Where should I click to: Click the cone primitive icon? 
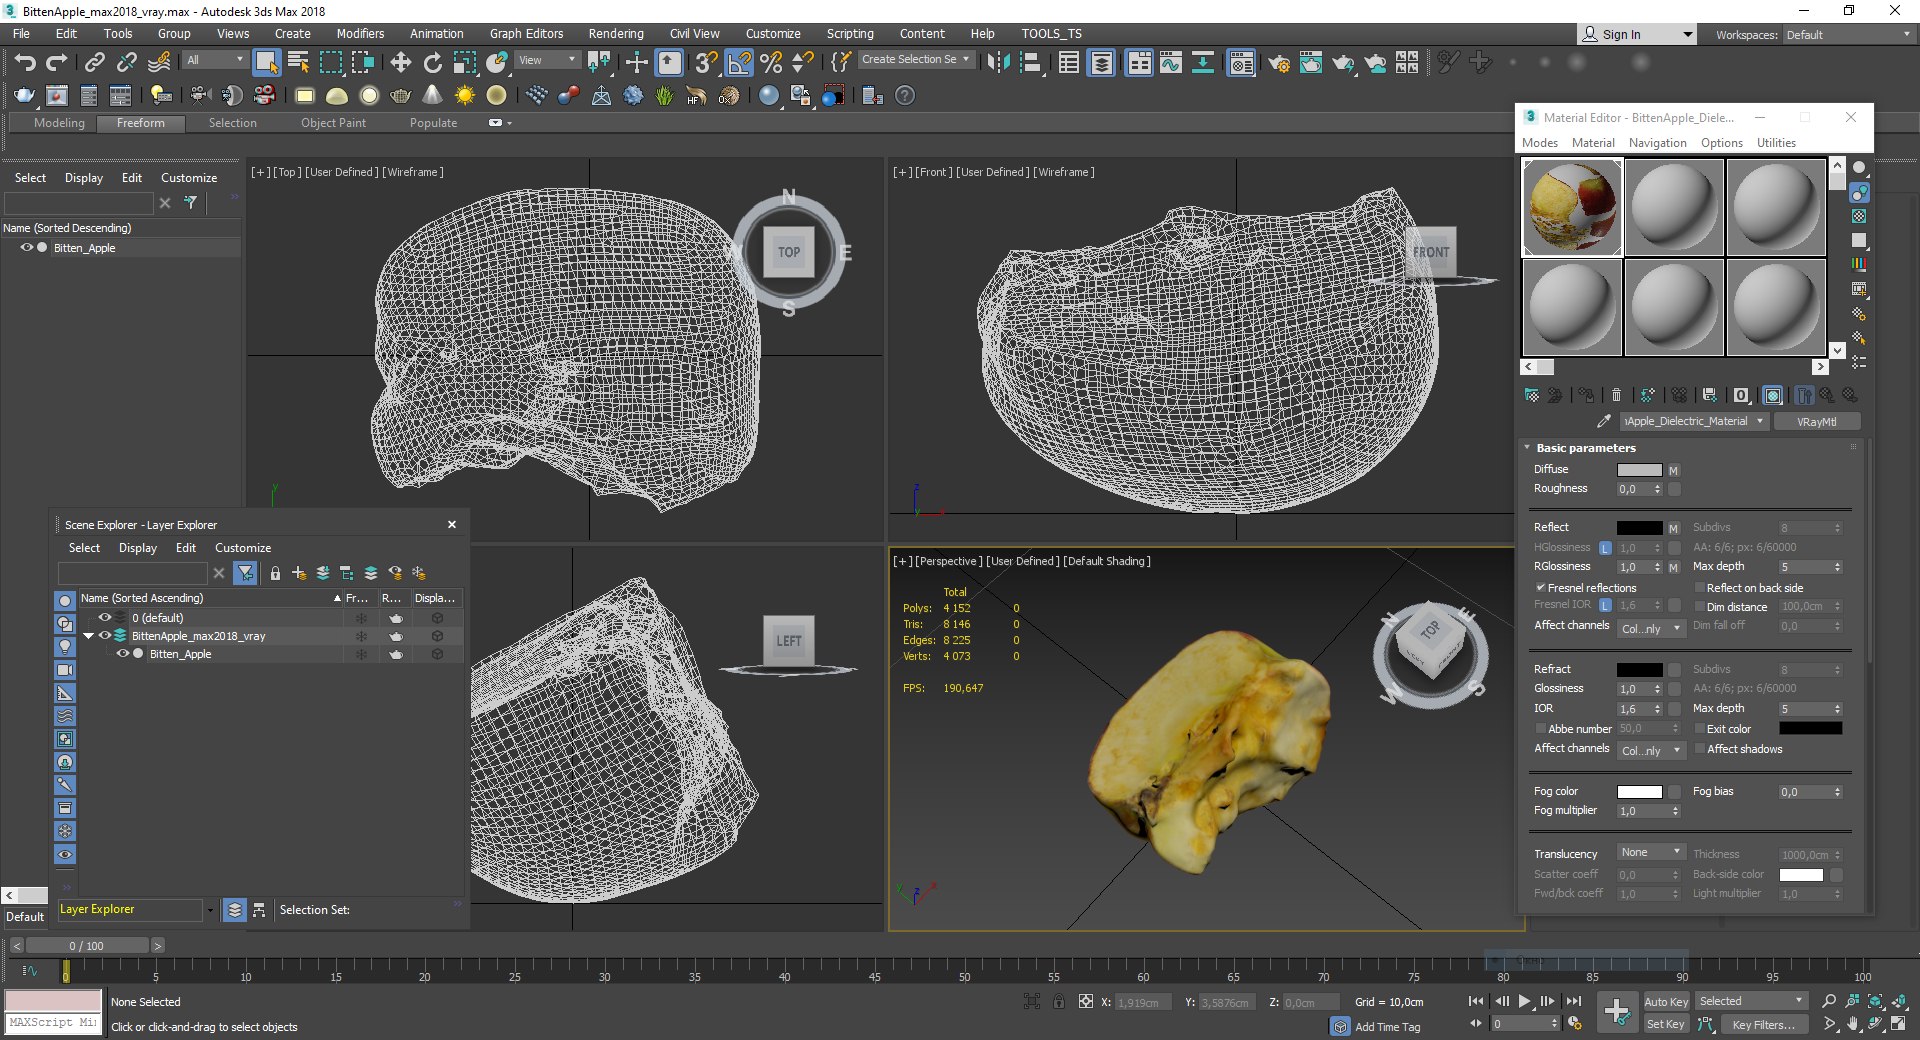(x=432, y=96)
